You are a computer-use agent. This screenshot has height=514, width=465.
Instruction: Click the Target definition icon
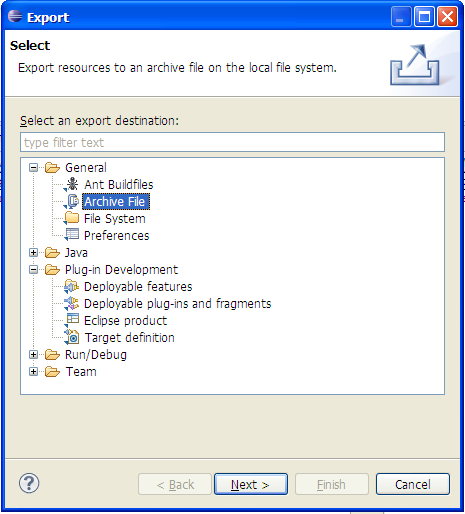pyautogui.click(x=71, y=337)
